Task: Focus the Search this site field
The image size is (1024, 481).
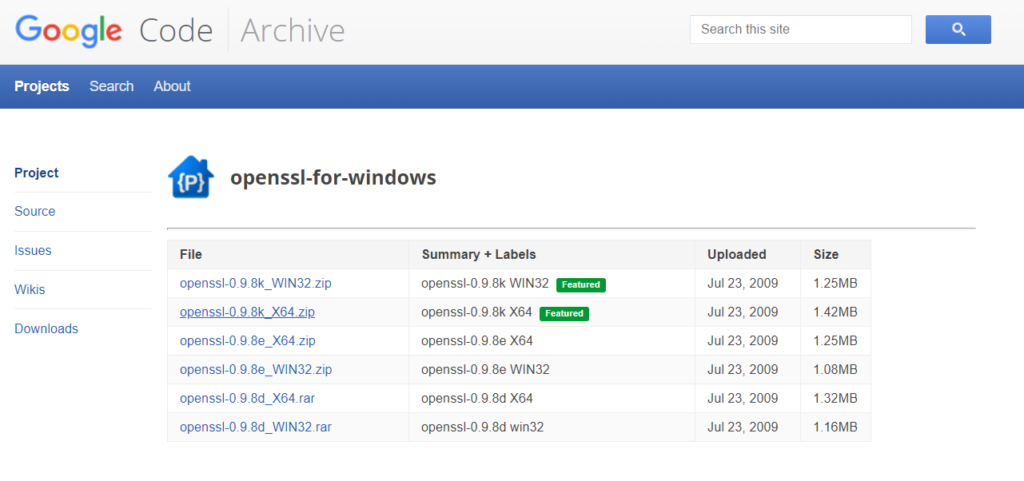Action: tap(801, 29)
